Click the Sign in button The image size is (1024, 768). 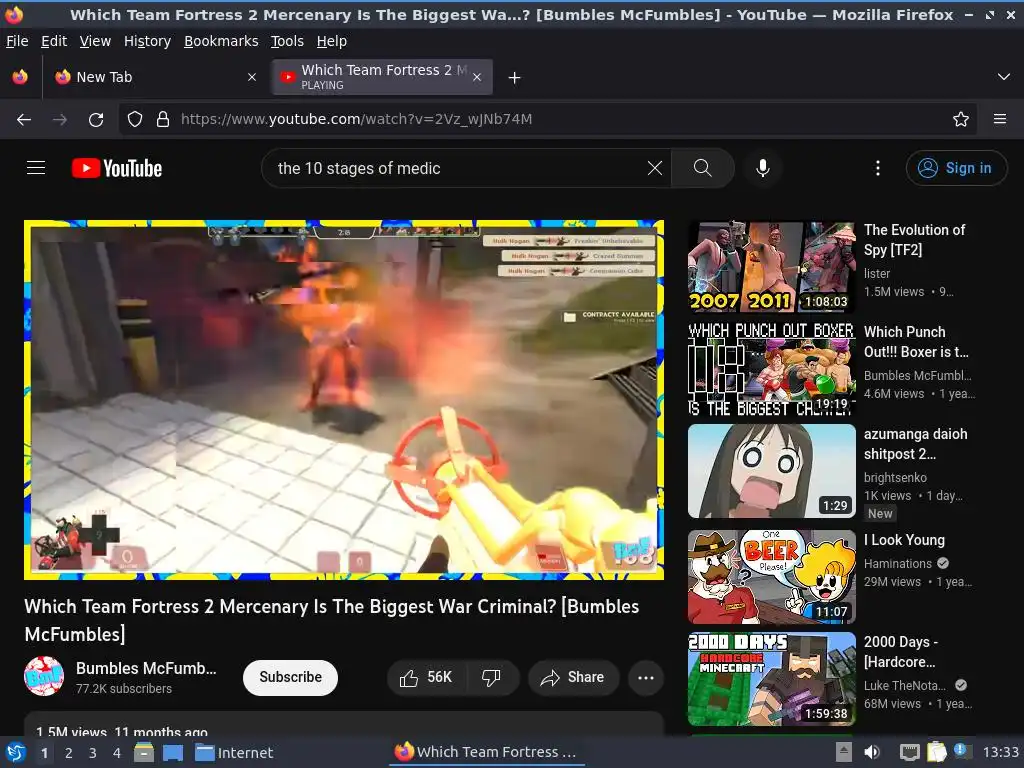coord(956,168)
